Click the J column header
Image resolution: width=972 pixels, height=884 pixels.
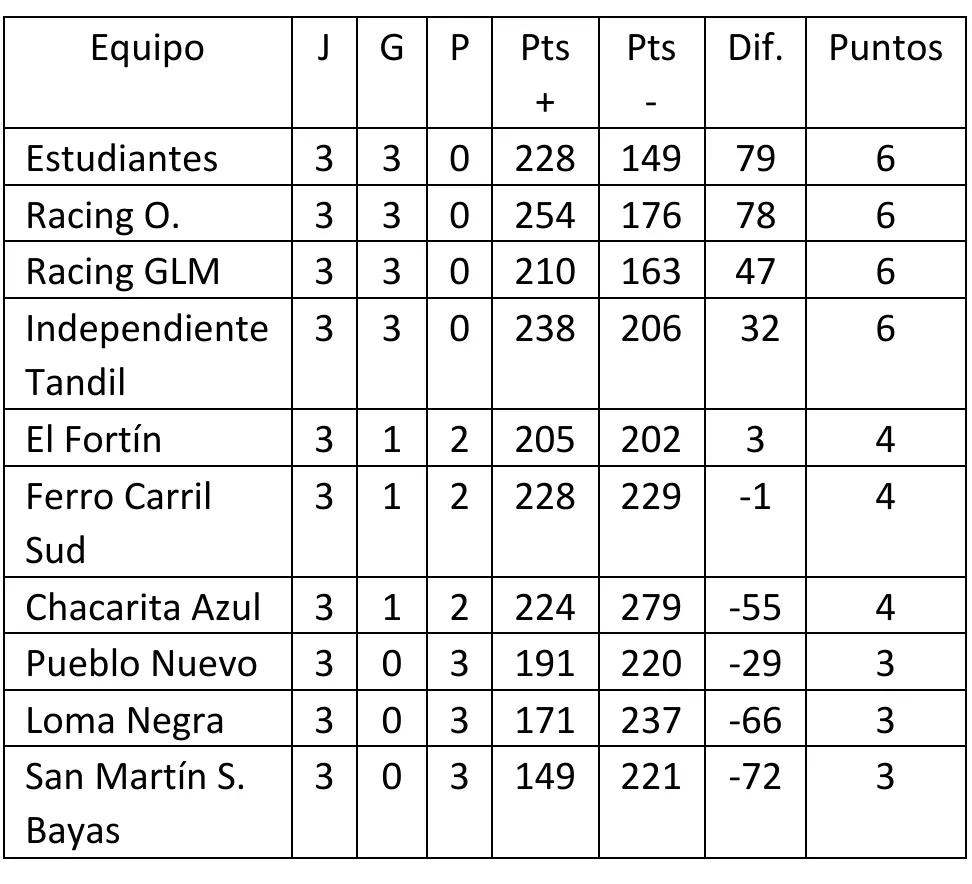(x=322, y=47)
